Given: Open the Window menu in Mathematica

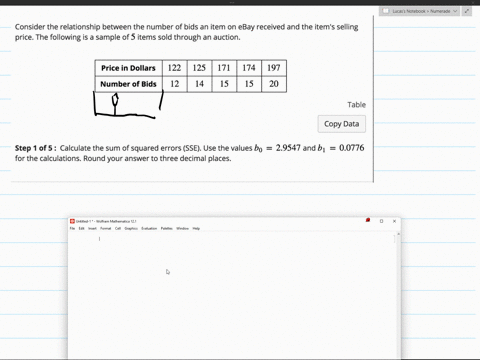Looking at the screenshot, I should (x=182, y=228).
